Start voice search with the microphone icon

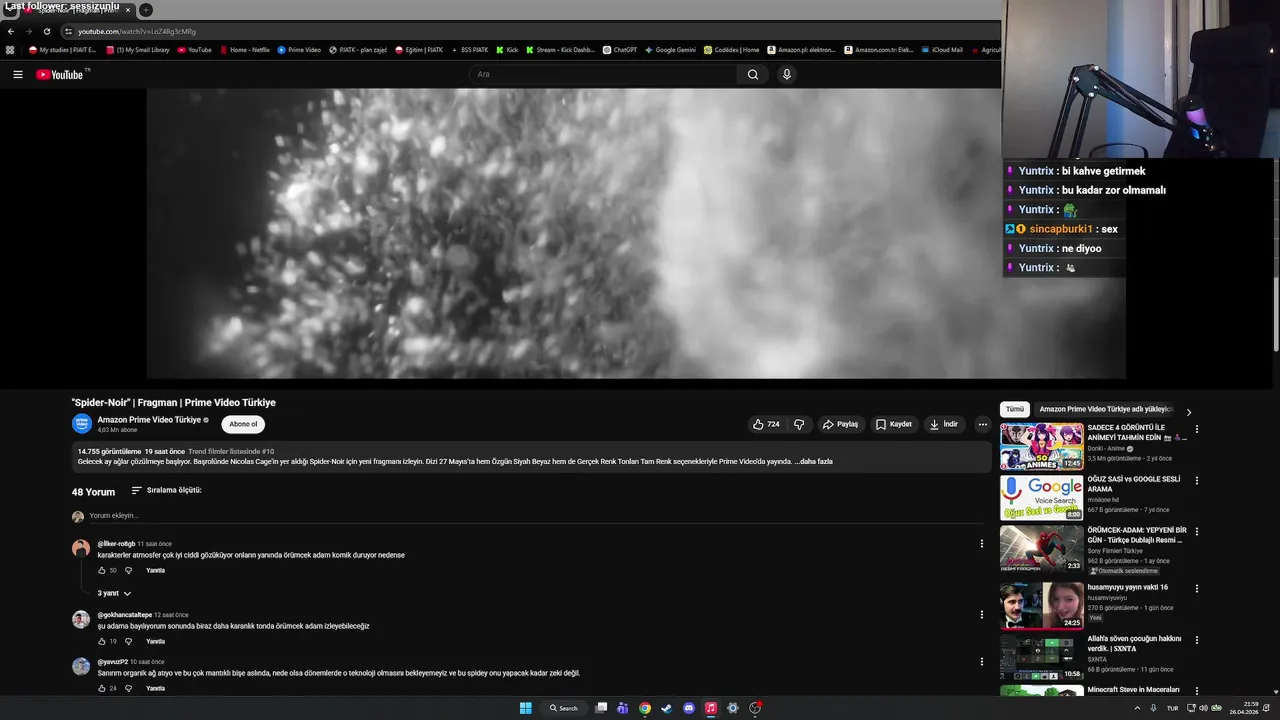(787, 74)
